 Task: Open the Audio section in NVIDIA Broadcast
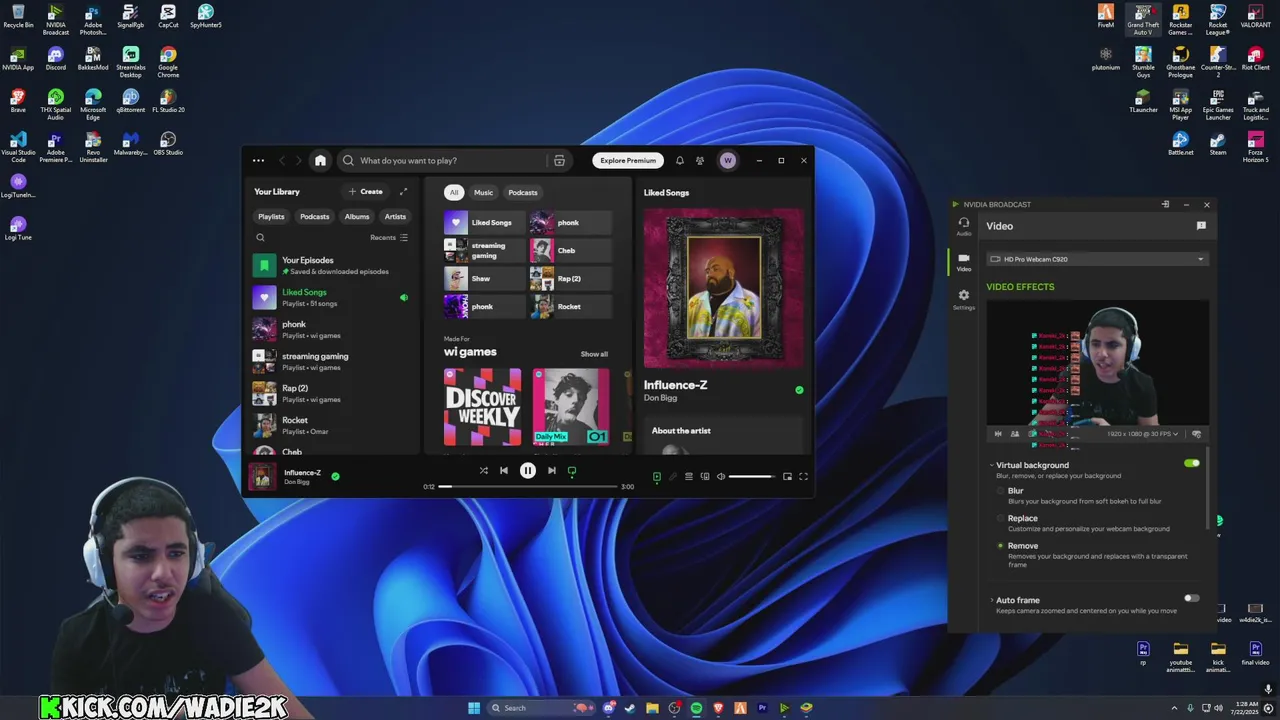(964, 226)
